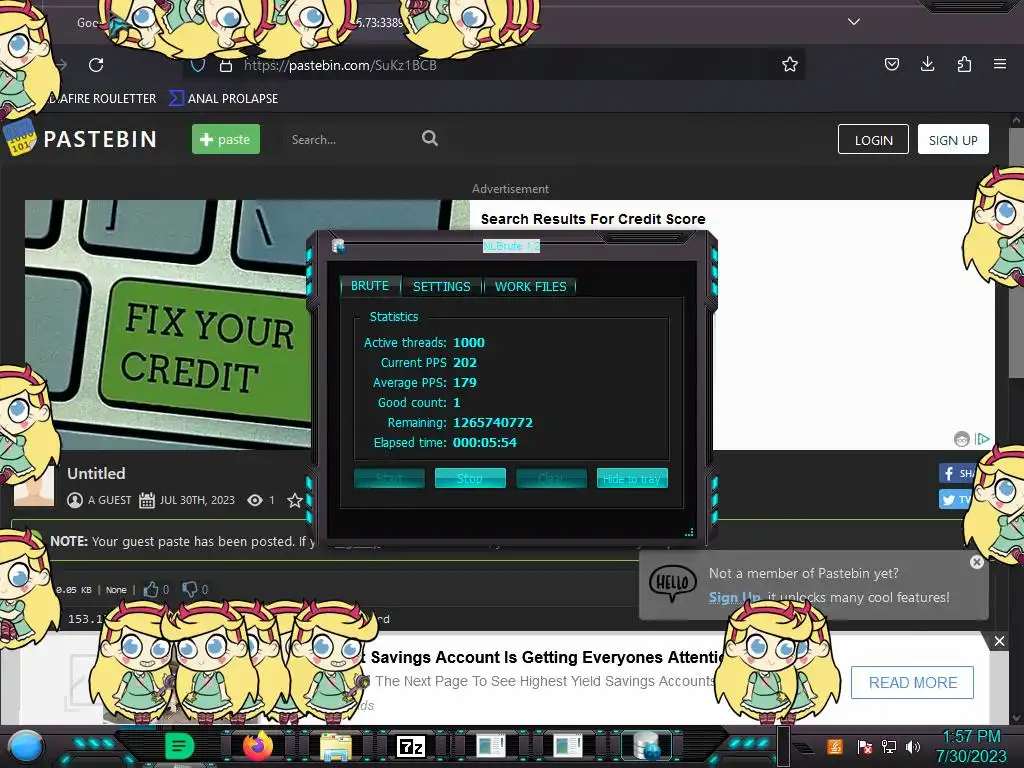Click the Action Center flag icon
This screenshot has height=768, width=1024.
[865, 746]
